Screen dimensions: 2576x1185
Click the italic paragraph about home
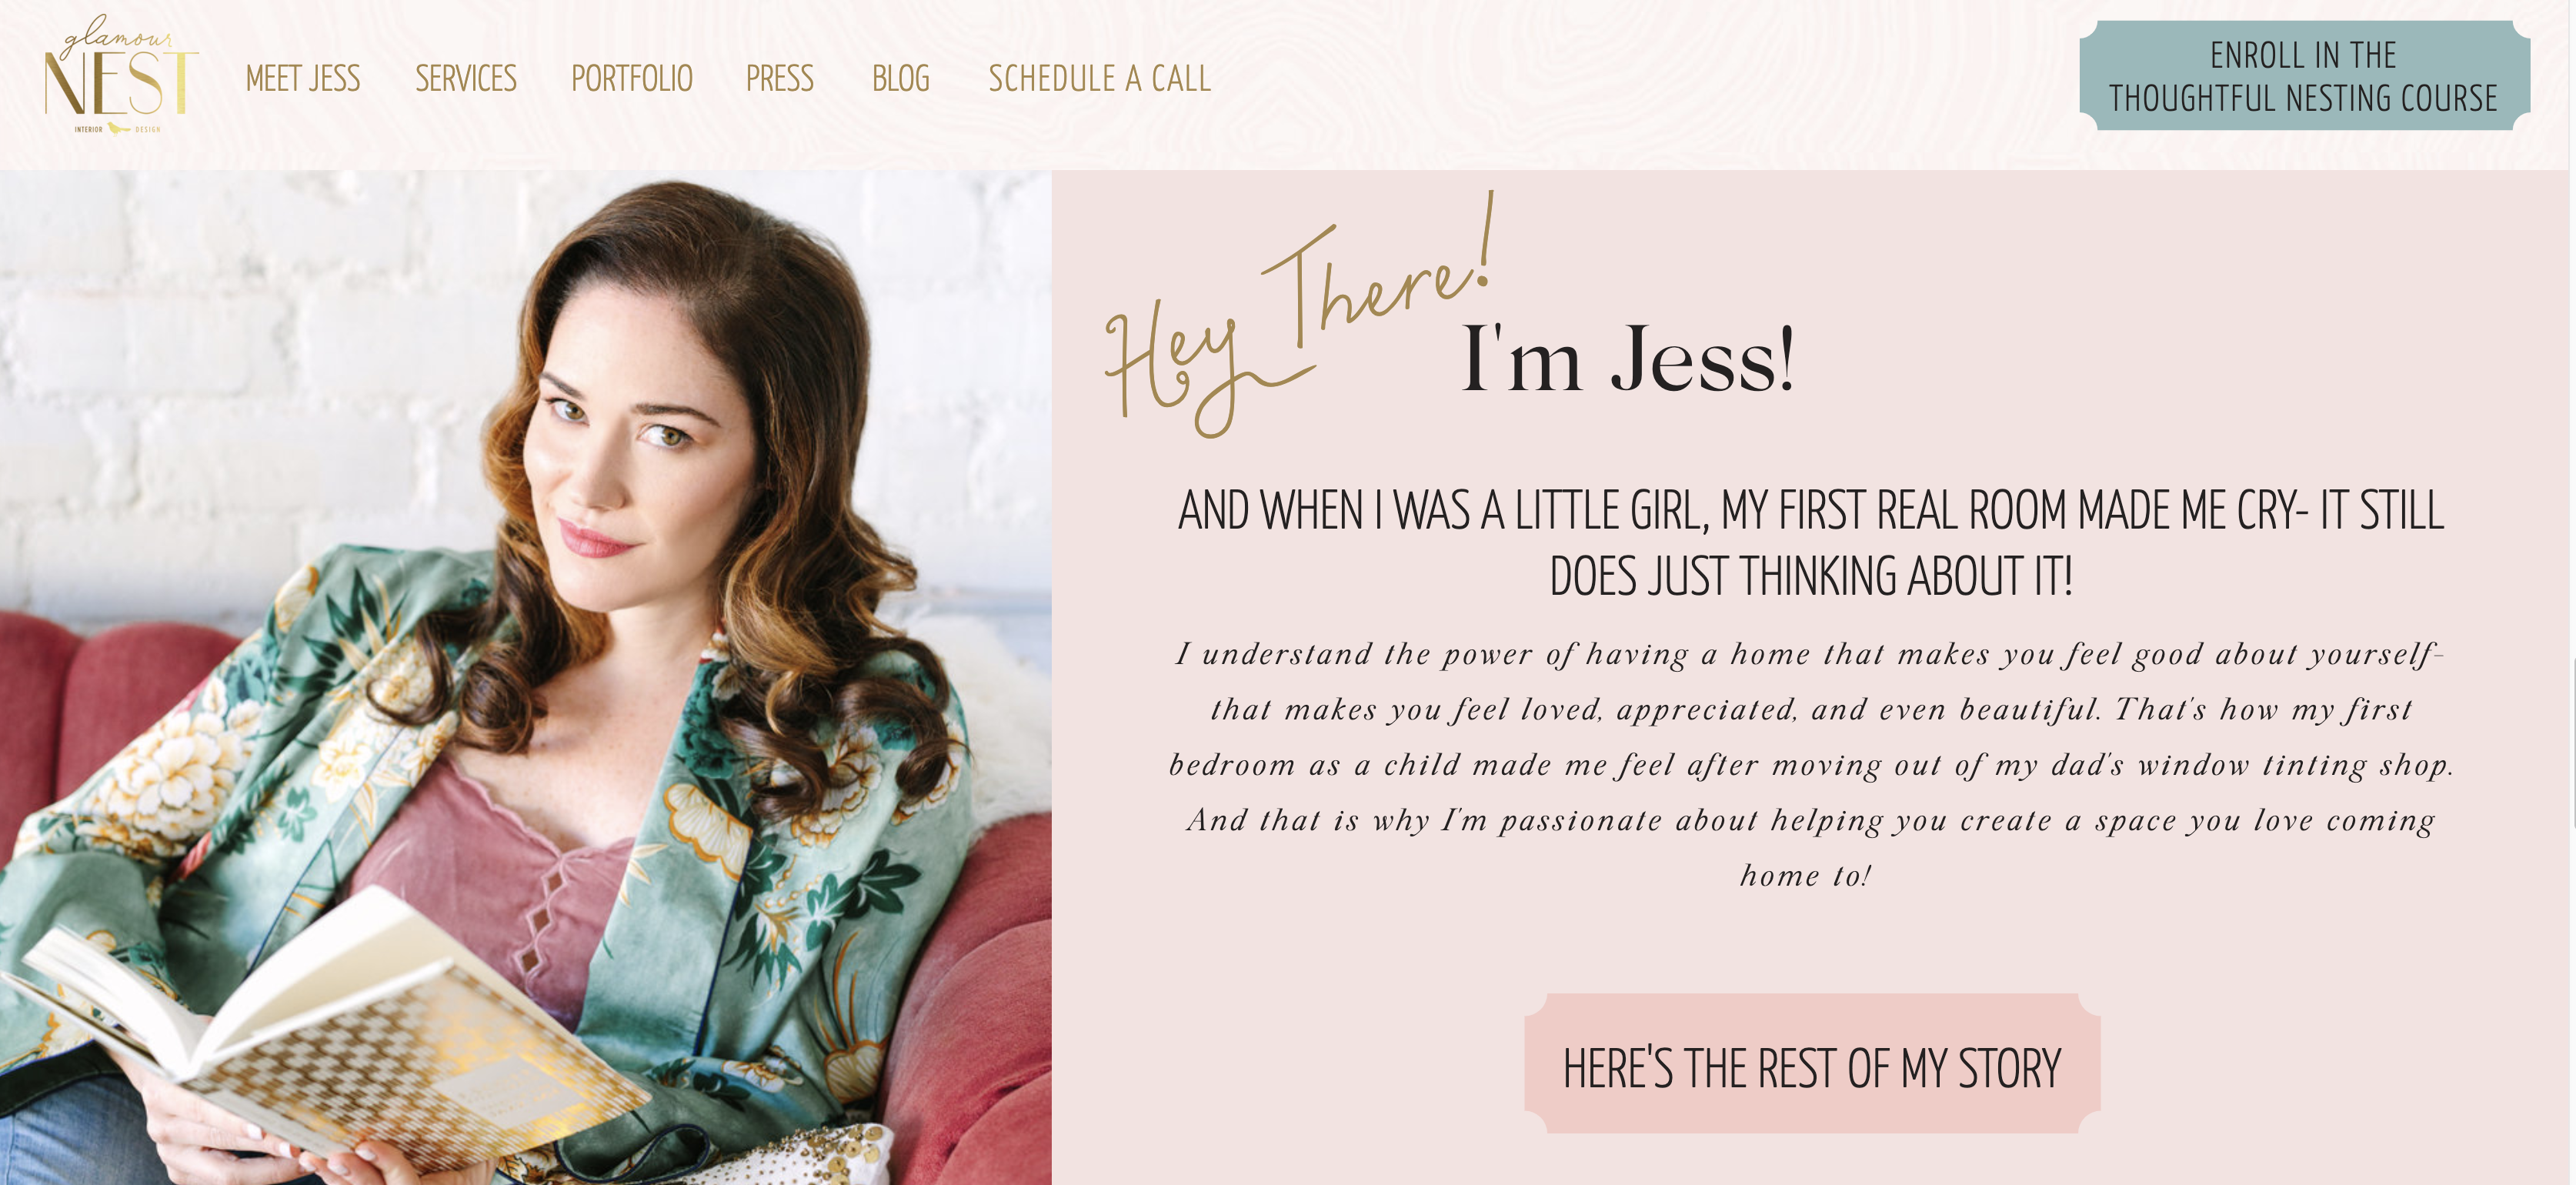click(1811, 765)
